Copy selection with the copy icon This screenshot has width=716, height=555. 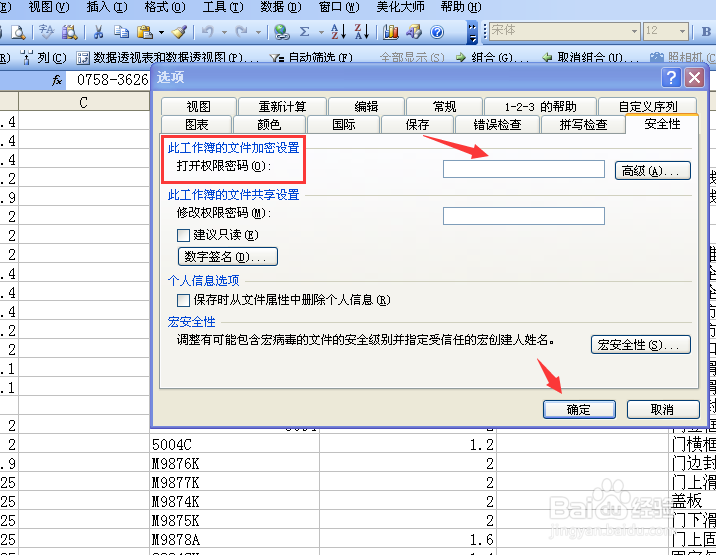click(121, 32)
